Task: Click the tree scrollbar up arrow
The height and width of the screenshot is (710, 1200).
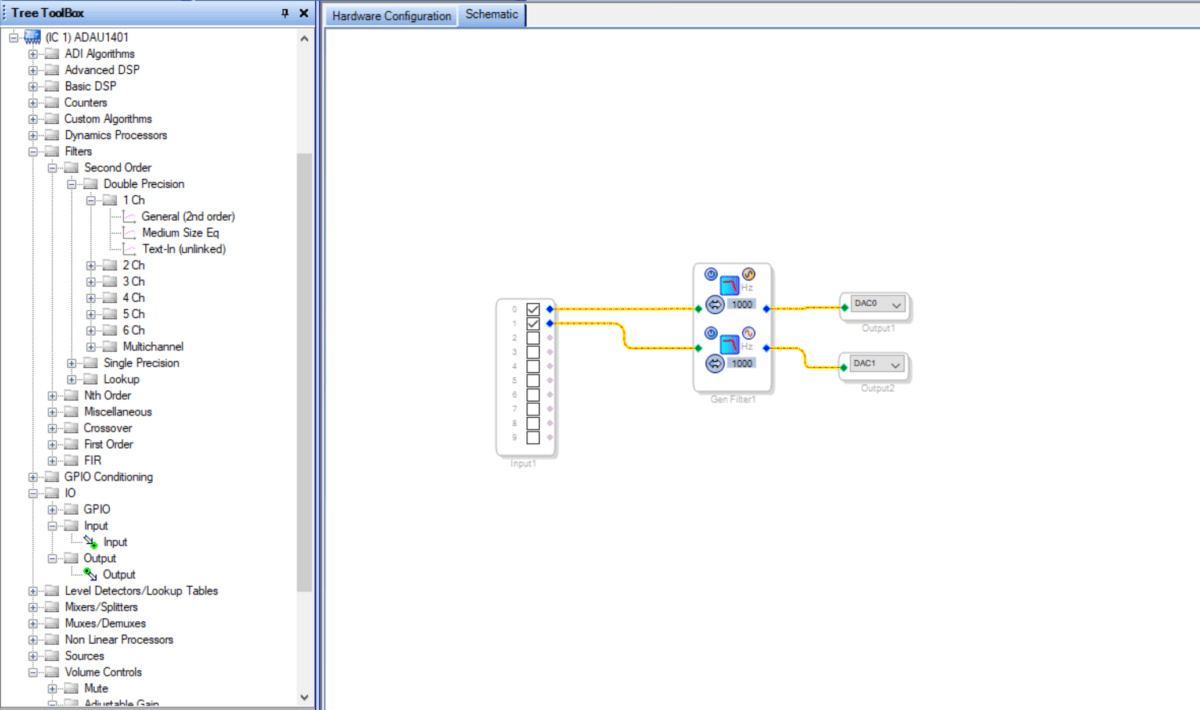Action: point(305,38)
